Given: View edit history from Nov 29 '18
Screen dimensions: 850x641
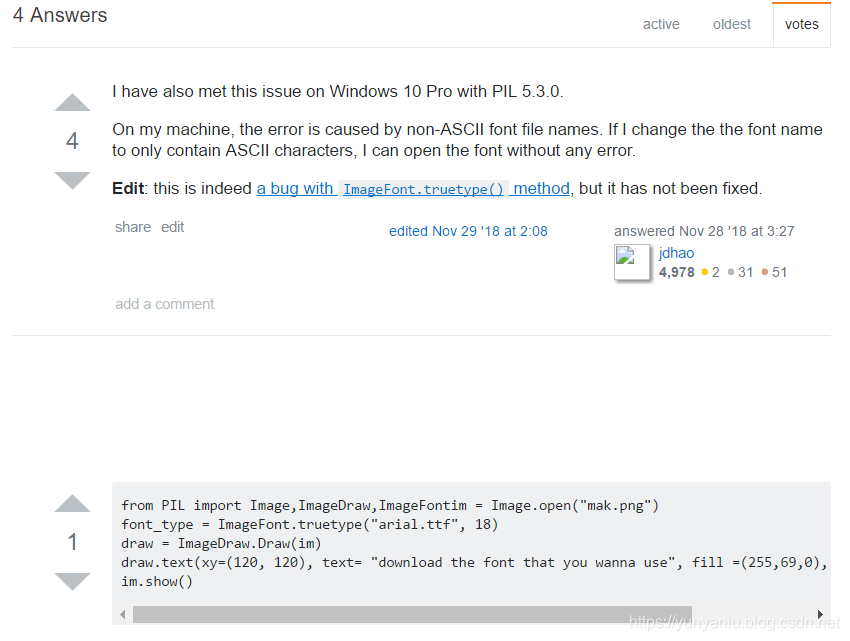Looking at the screenshot, I should [x=468, y=231].
